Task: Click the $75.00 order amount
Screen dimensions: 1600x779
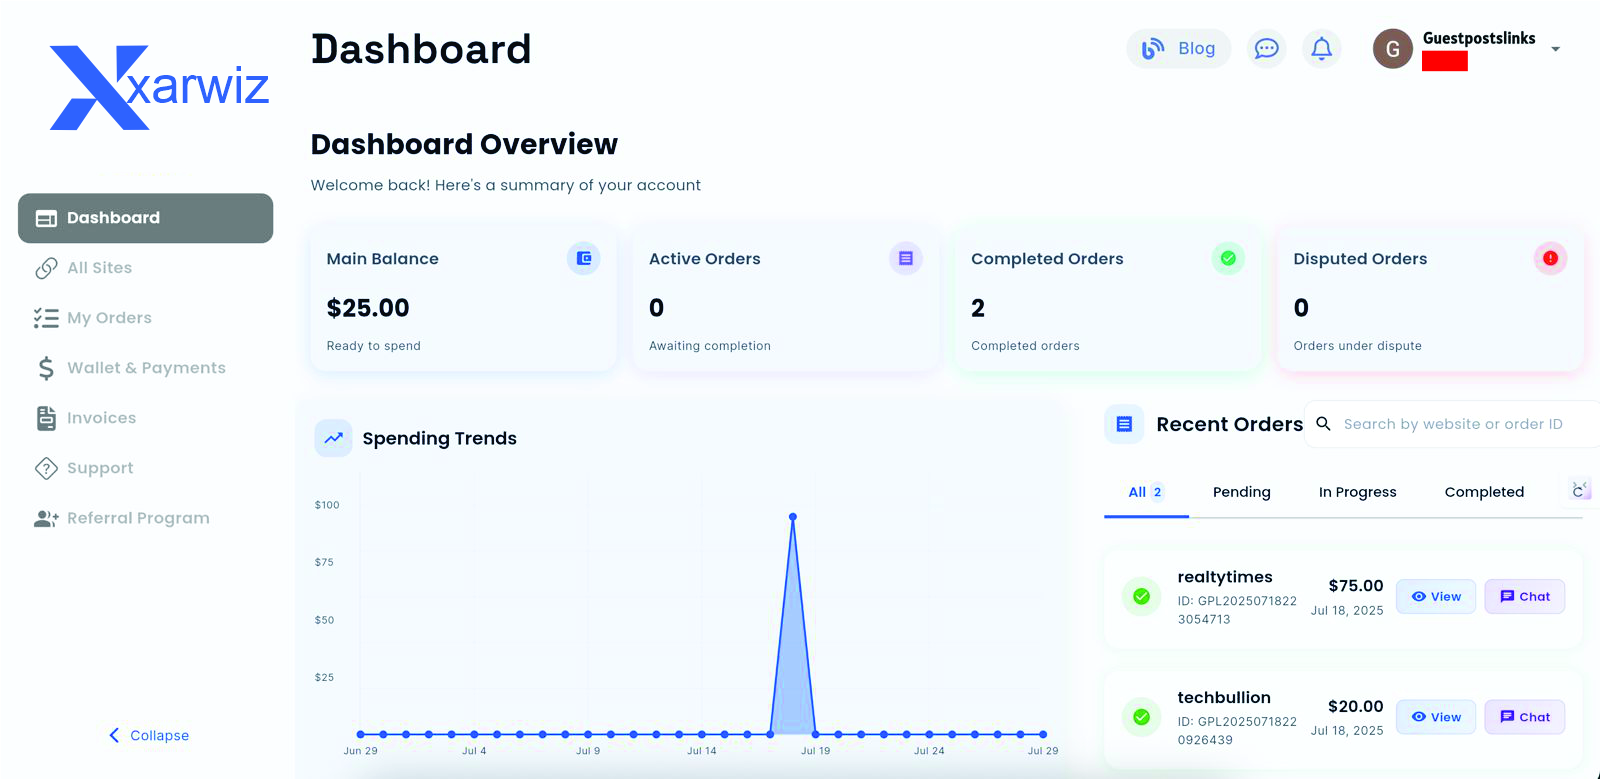Action: 1356,586
